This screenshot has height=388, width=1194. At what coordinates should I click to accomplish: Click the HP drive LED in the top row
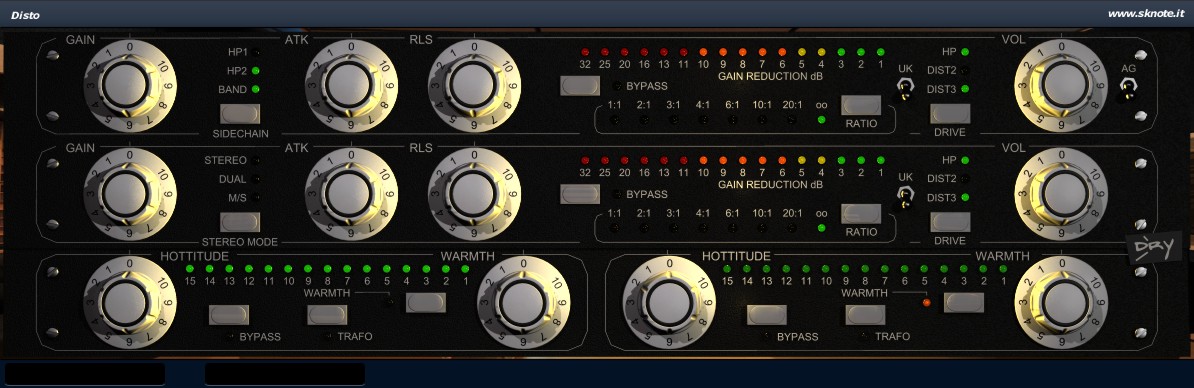click(x=966, y=52)
